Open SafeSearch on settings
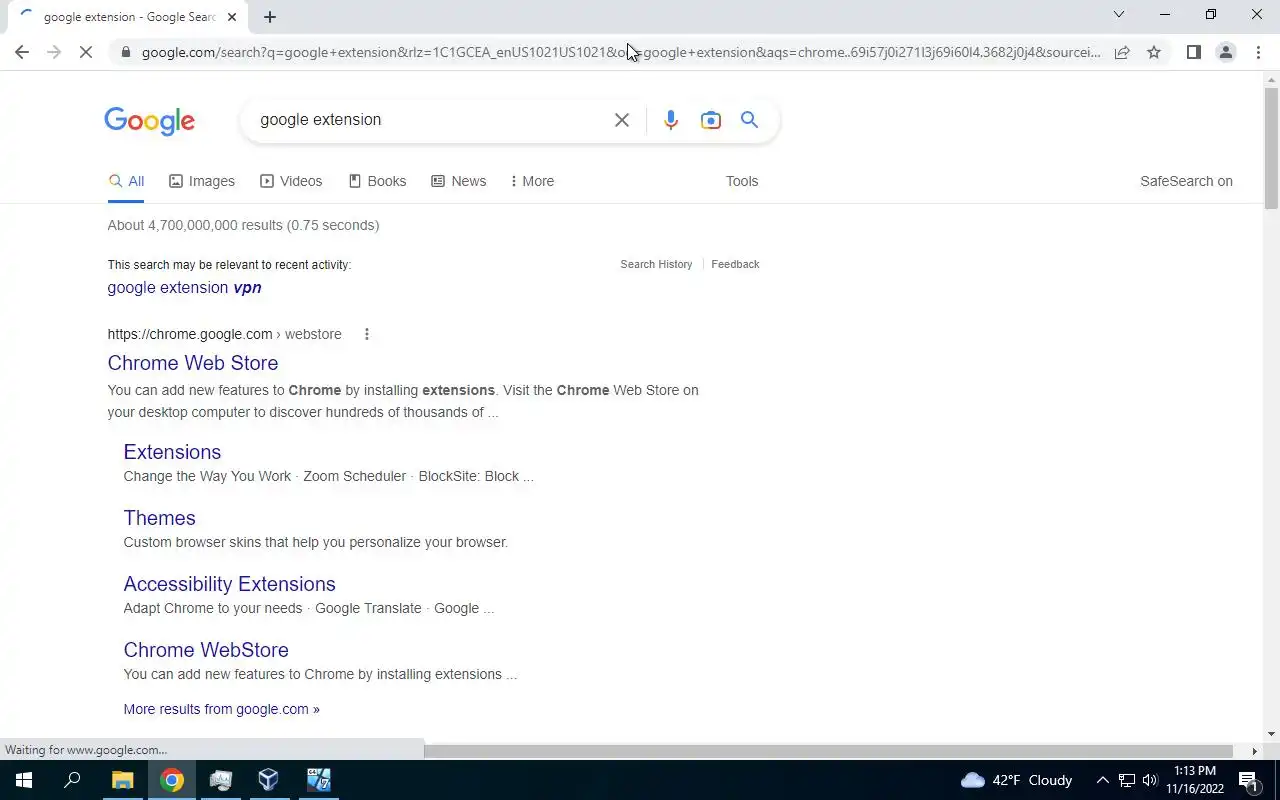The image size is (1280, 800). 1186,181
